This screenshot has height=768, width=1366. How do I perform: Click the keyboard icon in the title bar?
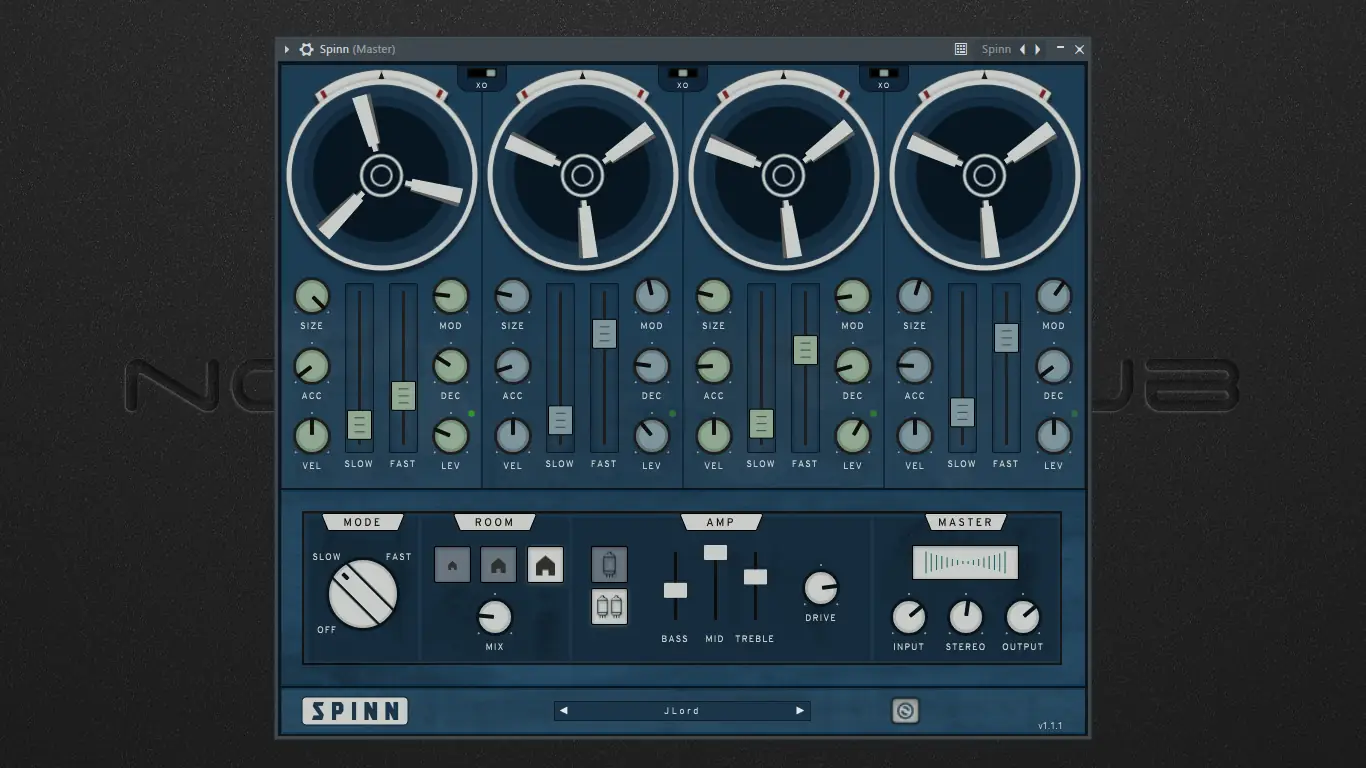961,48
